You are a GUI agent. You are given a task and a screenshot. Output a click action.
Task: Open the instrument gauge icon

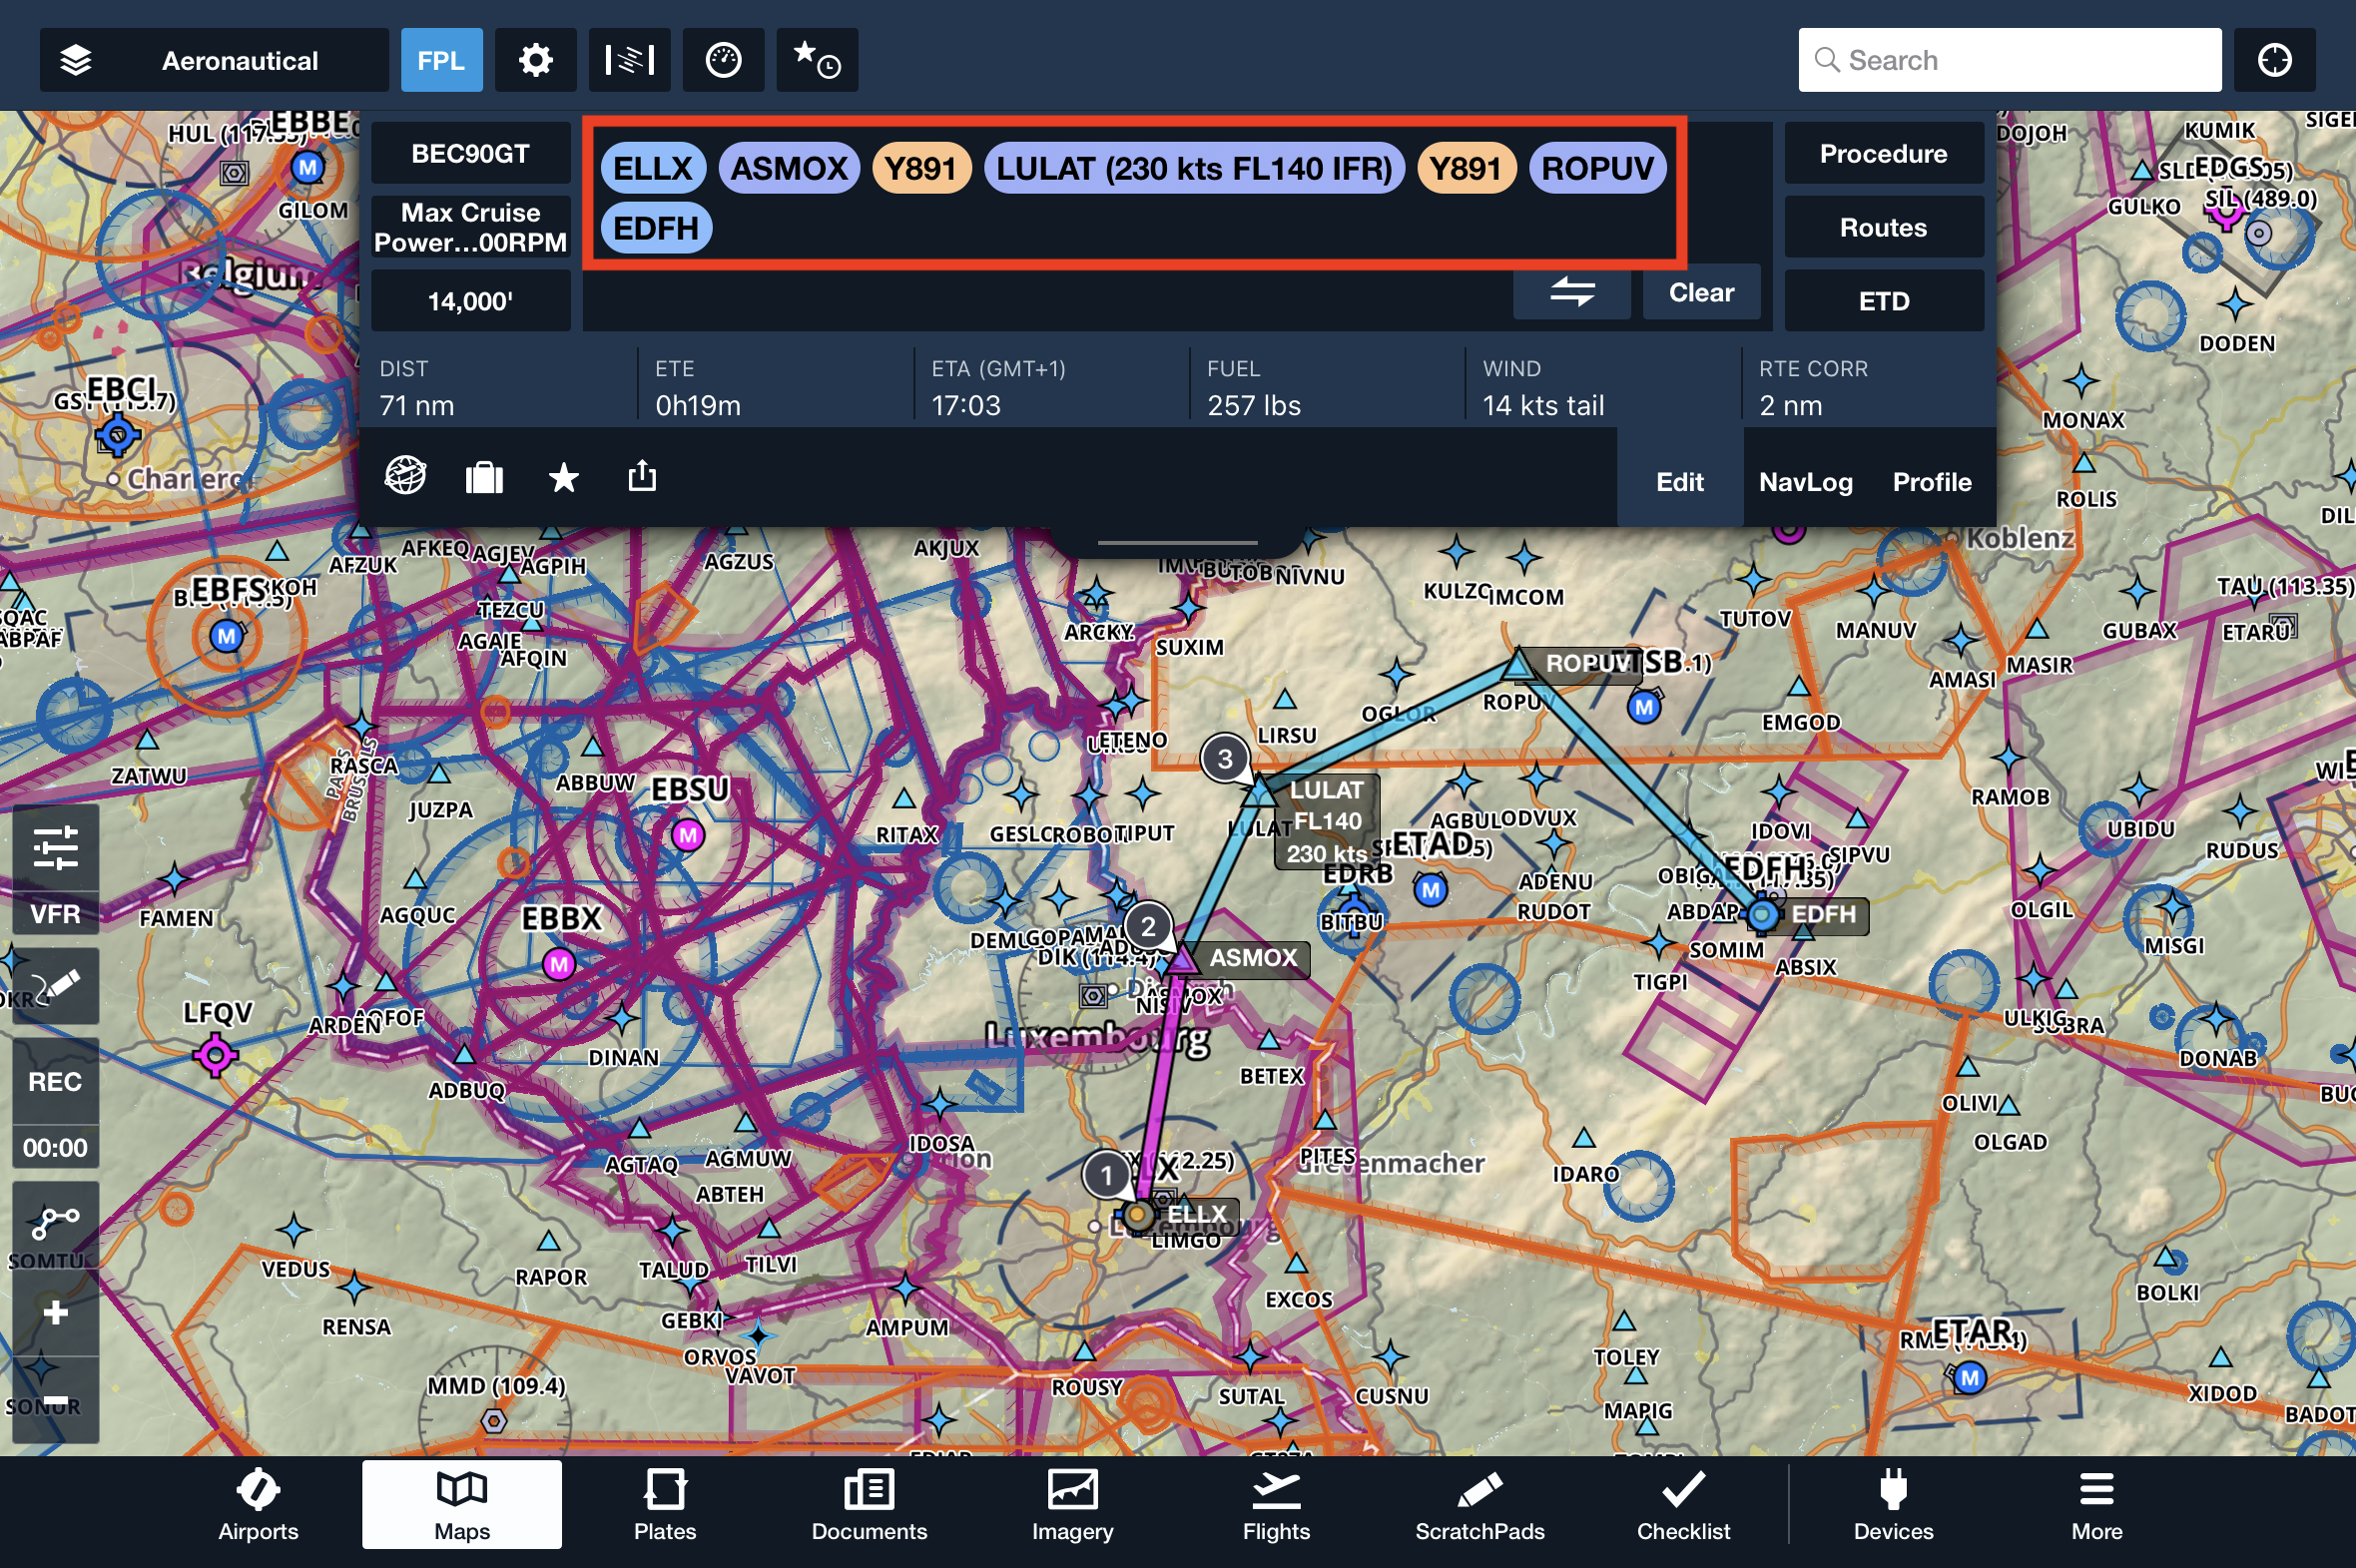(723, 60)
